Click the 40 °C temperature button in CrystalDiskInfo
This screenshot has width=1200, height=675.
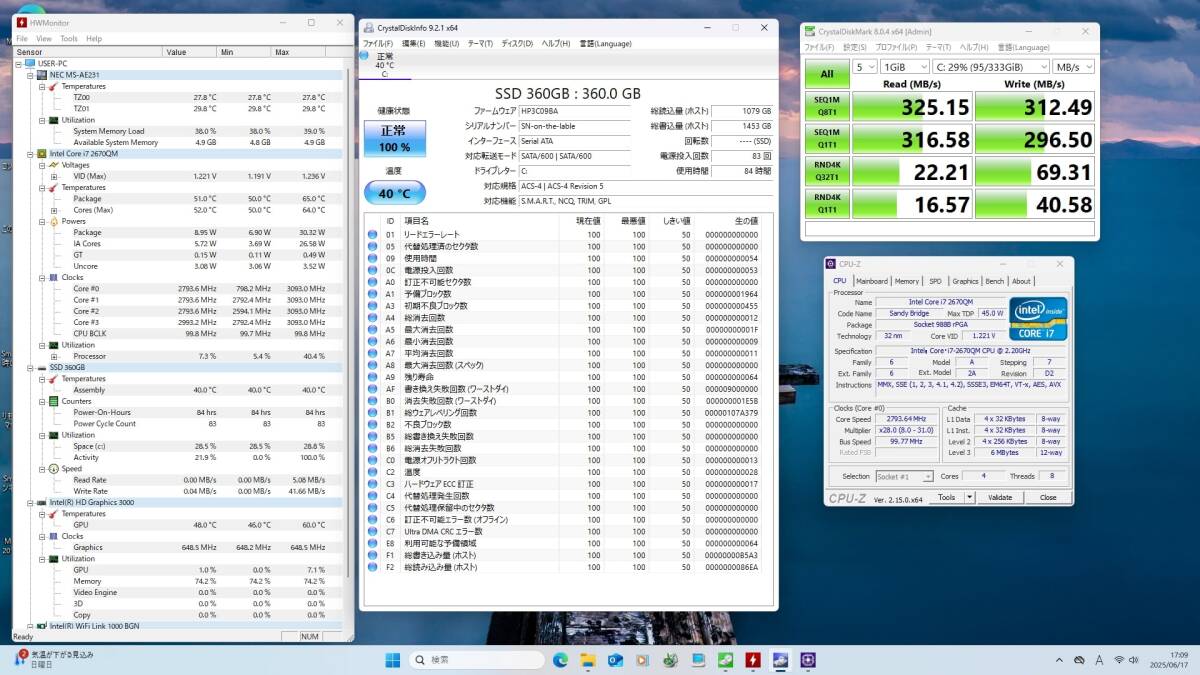[394, 193]
